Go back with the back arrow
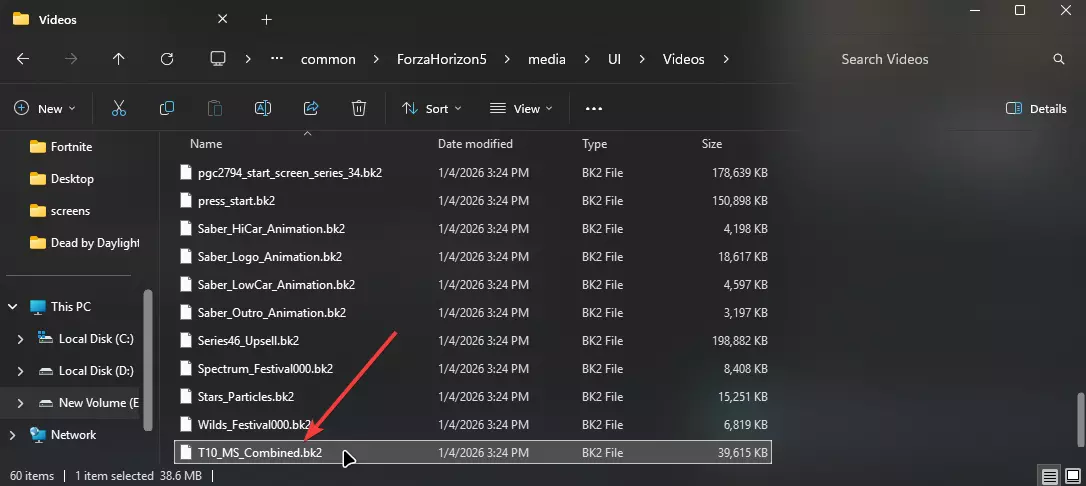 [x=23, y=59]
